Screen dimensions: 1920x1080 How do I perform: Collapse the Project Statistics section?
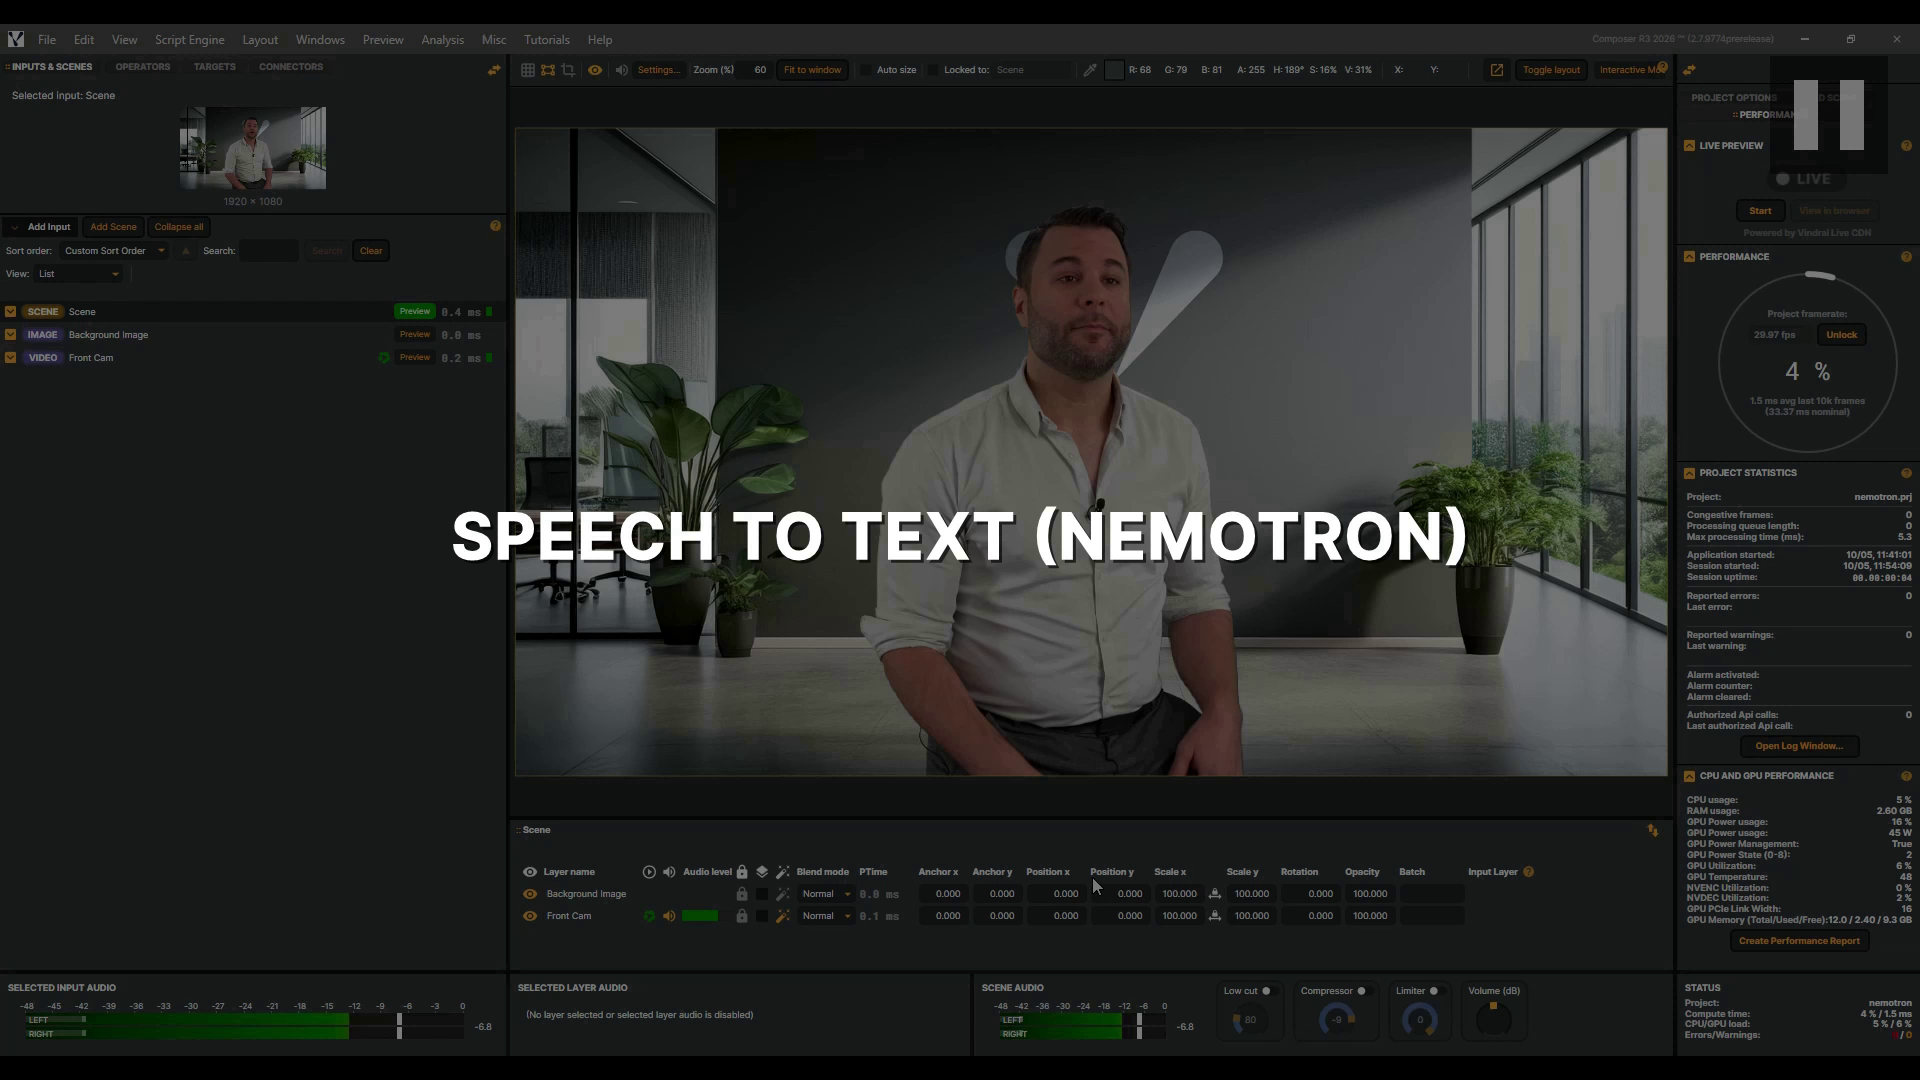[1690, 473]
